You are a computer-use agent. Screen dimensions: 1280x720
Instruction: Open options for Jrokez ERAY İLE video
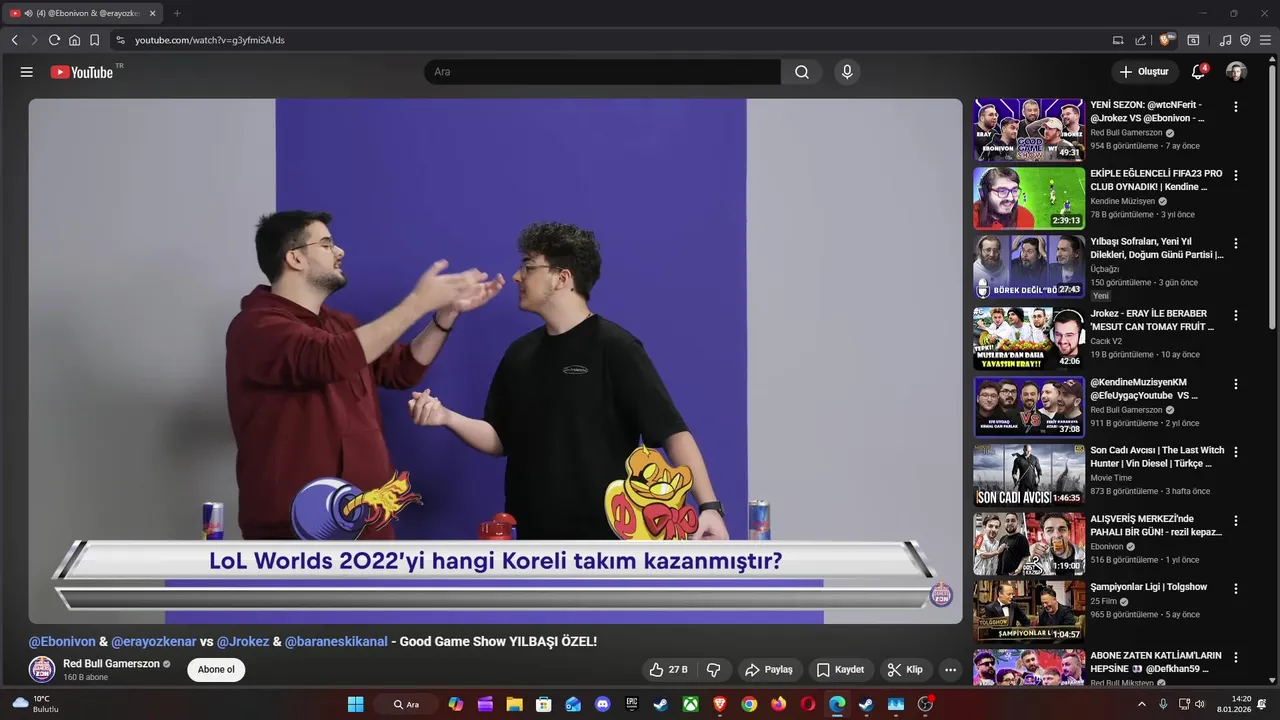tap(1236, 315)
